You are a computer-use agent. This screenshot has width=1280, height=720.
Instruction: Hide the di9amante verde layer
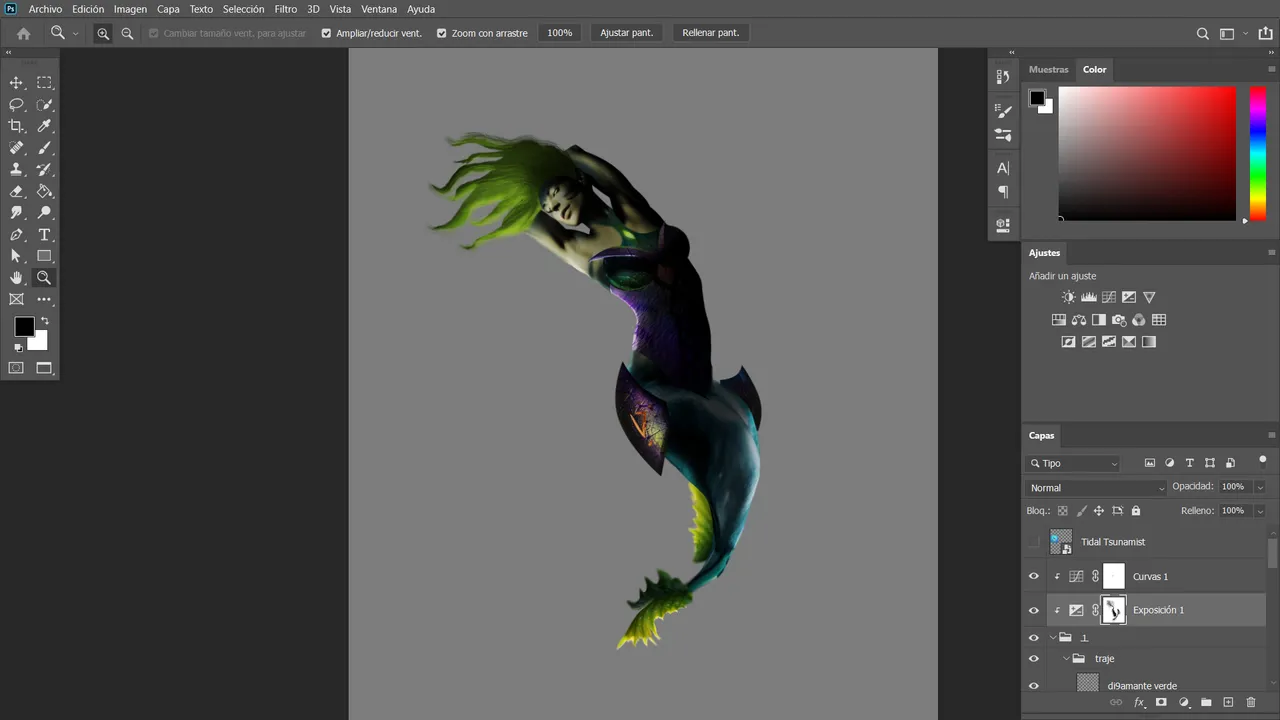[x=1034, y=686]
